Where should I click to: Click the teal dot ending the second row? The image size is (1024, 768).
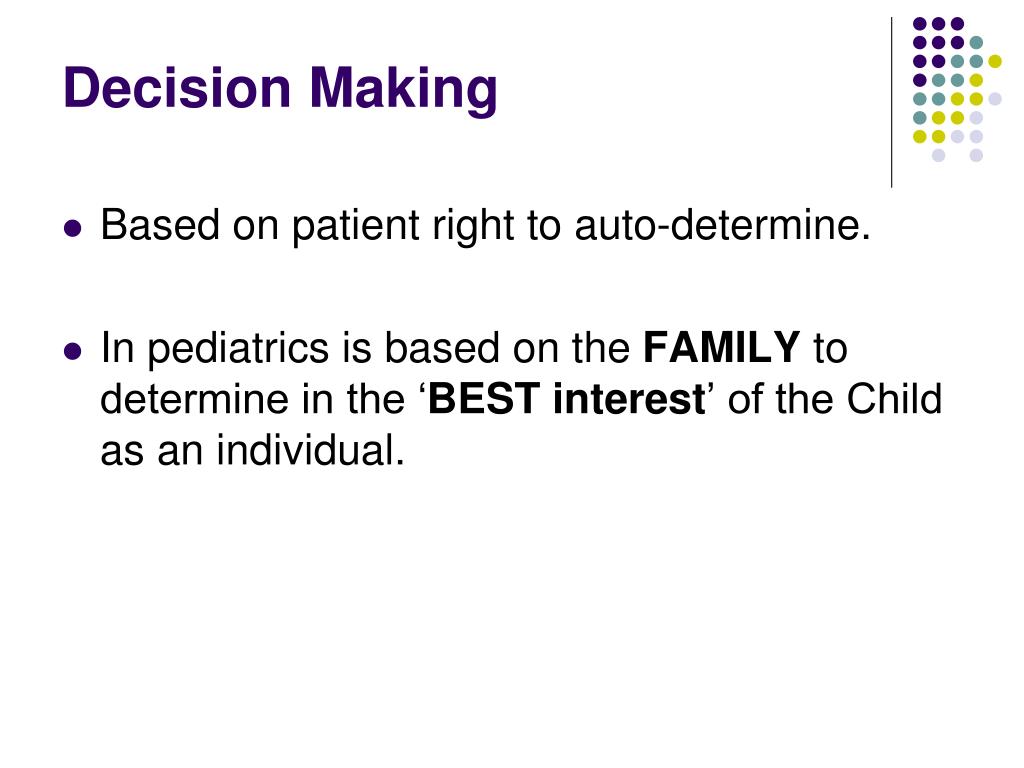point(976,43)
